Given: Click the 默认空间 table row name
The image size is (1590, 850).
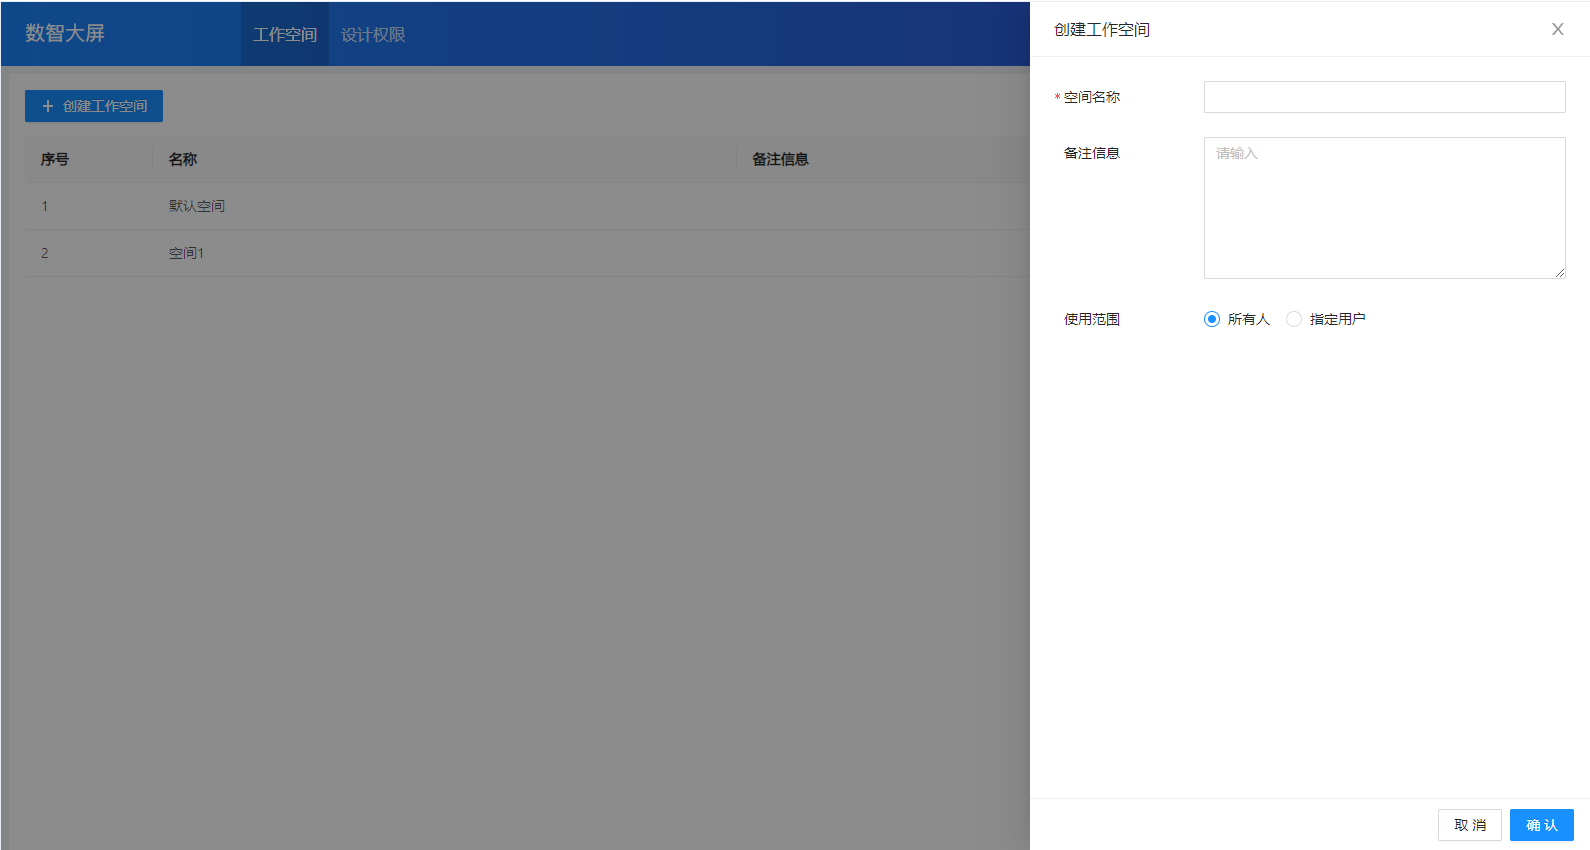Looking at the screenshot, I should 197,206.
